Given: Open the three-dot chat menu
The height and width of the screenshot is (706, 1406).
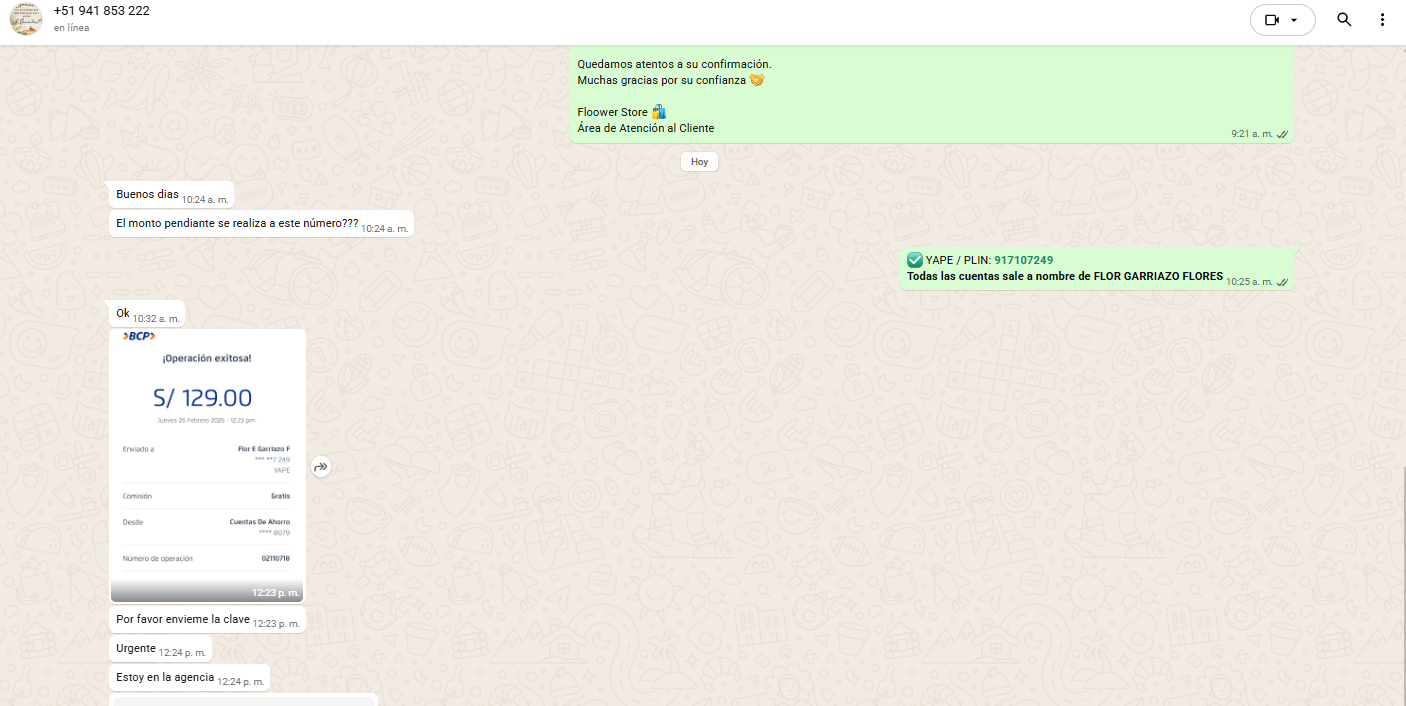Looking at the screenshot, I should [x=1382, y=20].
